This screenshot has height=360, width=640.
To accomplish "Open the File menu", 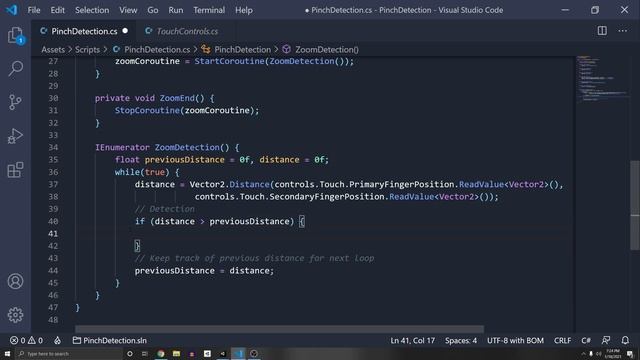I will (34, 10).
